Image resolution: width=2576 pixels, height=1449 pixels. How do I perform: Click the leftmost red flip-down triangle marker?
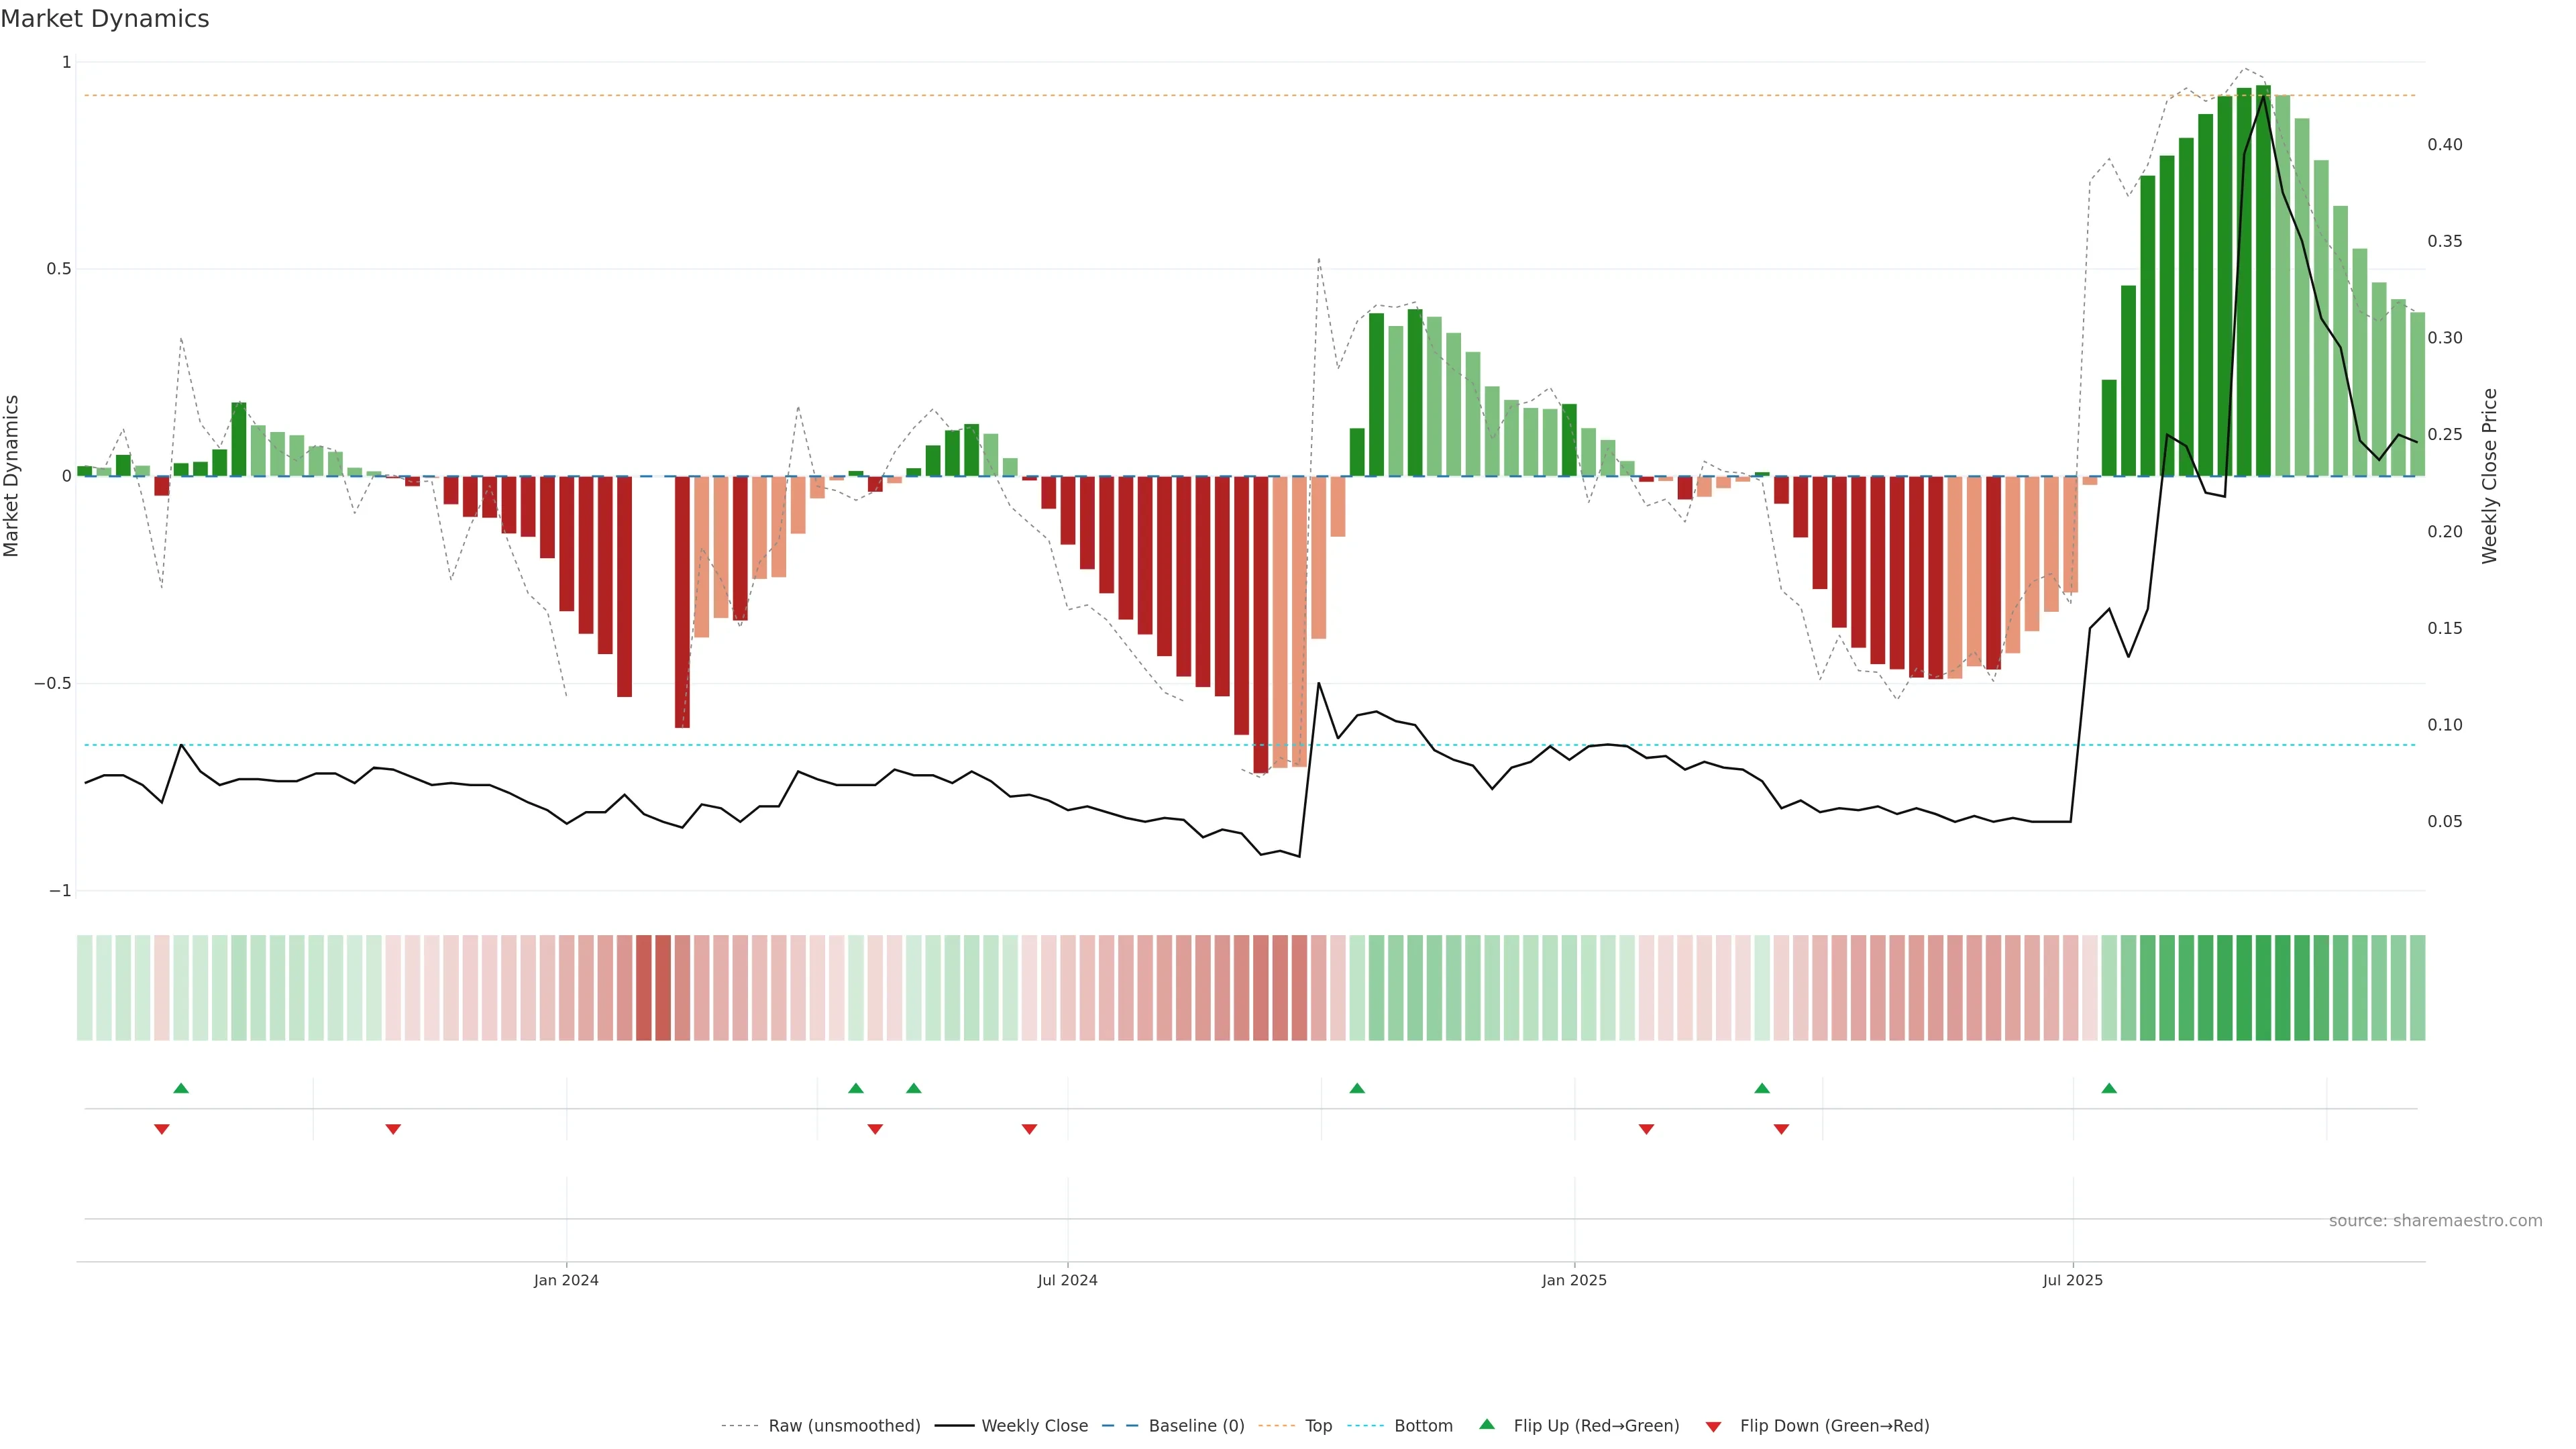tap(162, 1129)
